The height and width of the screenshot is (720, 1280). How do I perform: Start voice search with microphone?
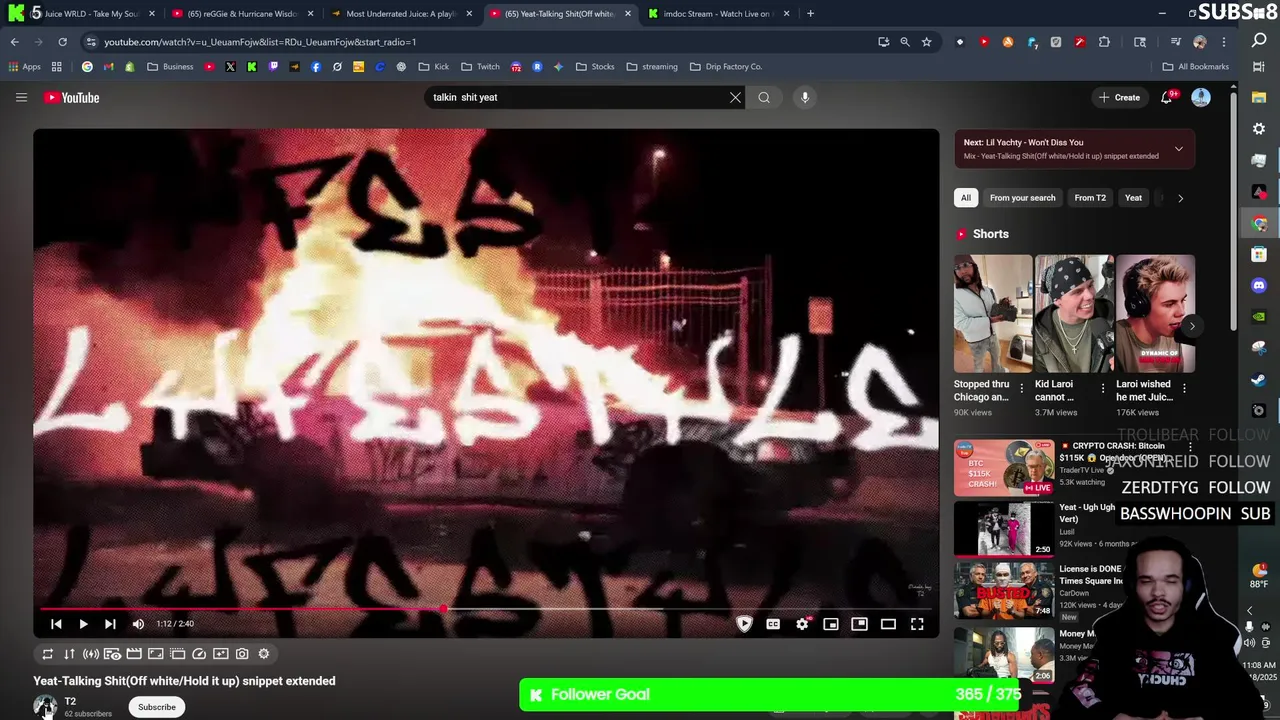pyautogui.click(x=805, y=97)
